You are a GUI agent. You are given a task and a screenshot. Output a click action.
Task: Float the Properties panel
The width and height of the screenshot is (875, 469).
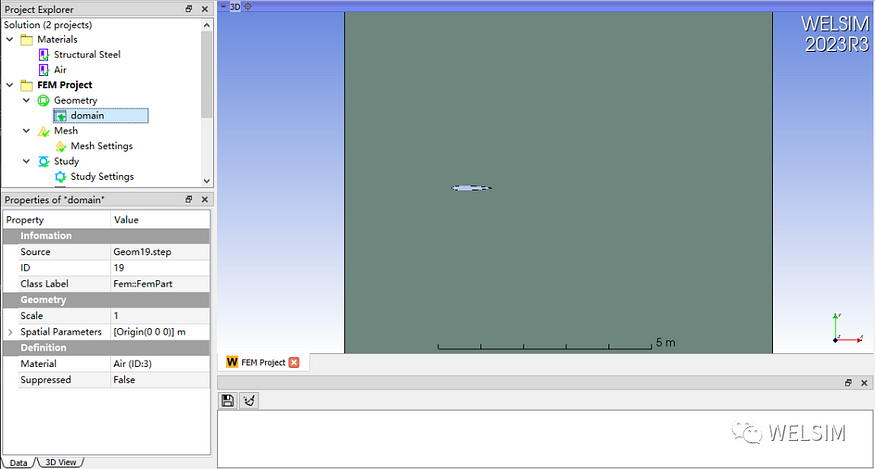click(x=189, y=199)
